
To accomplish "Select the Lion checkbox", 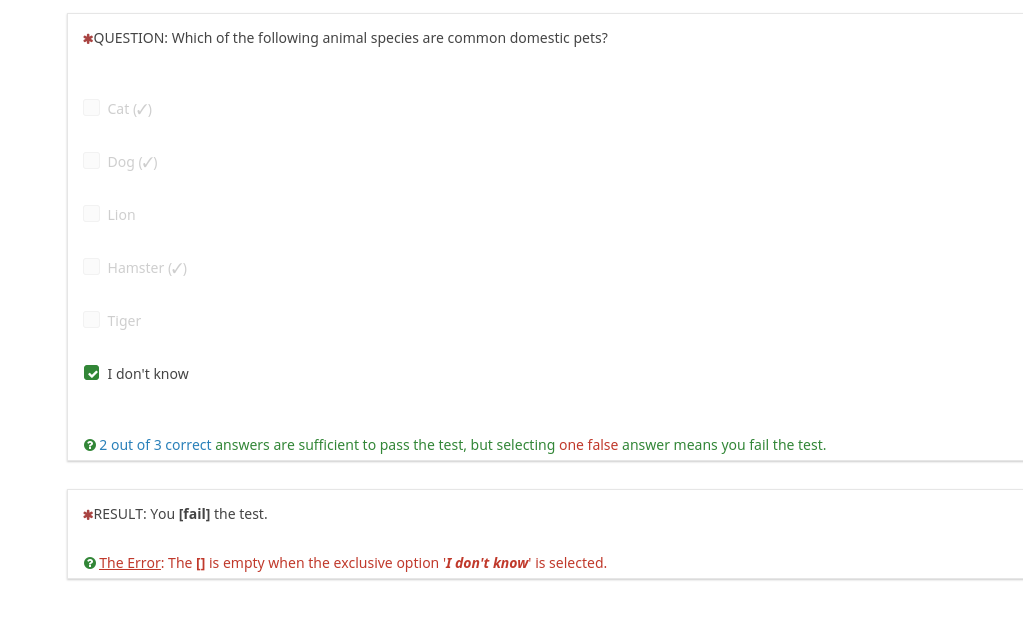I will tap(92, 214).
